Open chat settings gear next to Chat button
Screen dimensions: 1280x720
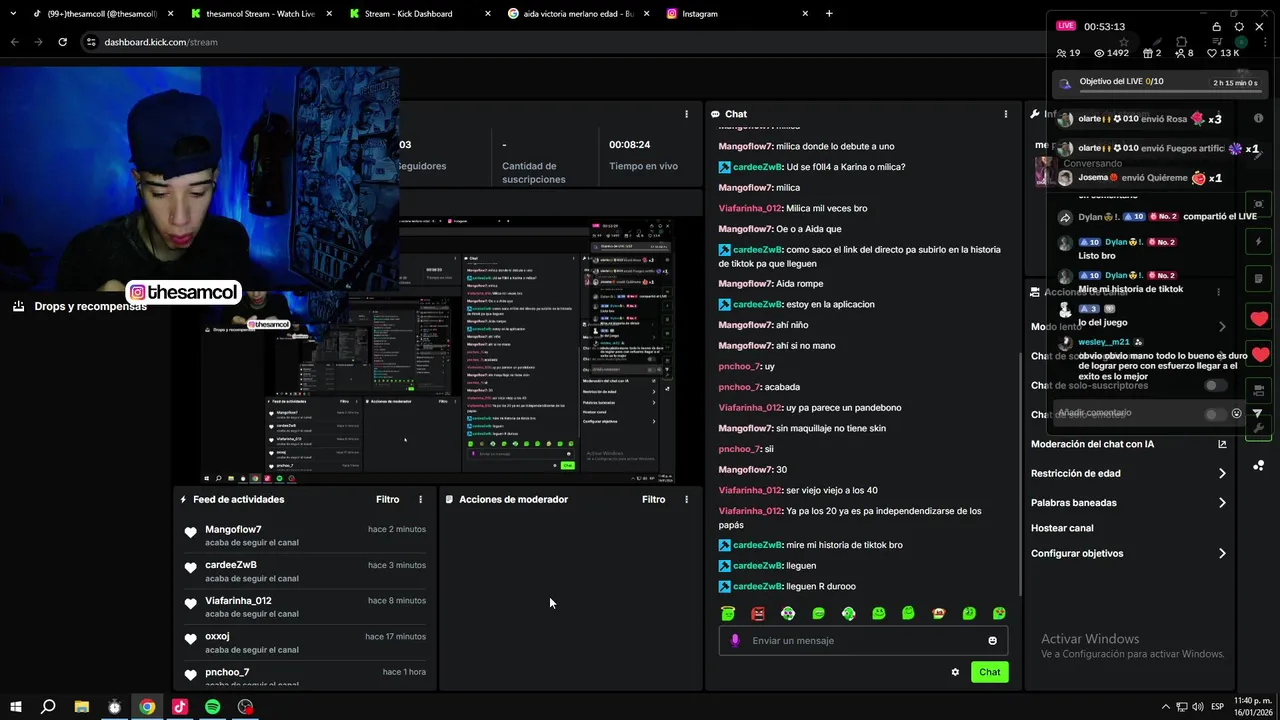tap(955, 672)
